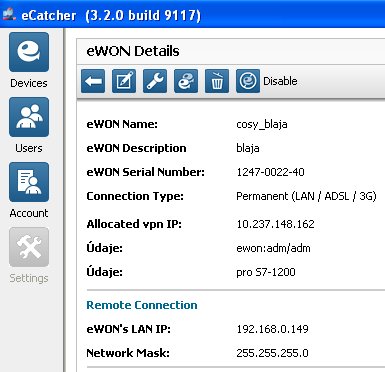Image resolution: width=385 pixels, height=372 pixels.
Task: Click the Allocated vpn IP: label
Action: tap(134, 224)
